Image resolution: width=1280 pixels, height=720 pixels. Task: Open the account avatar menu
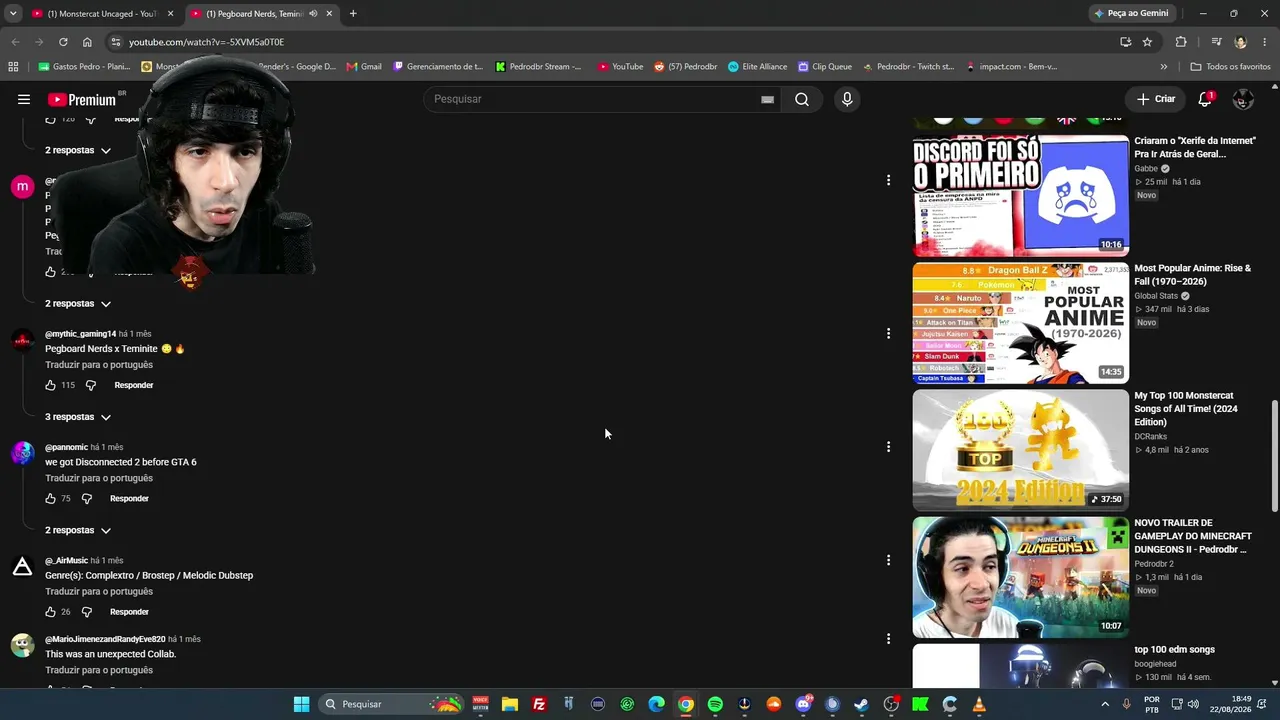coord(1243,99)
